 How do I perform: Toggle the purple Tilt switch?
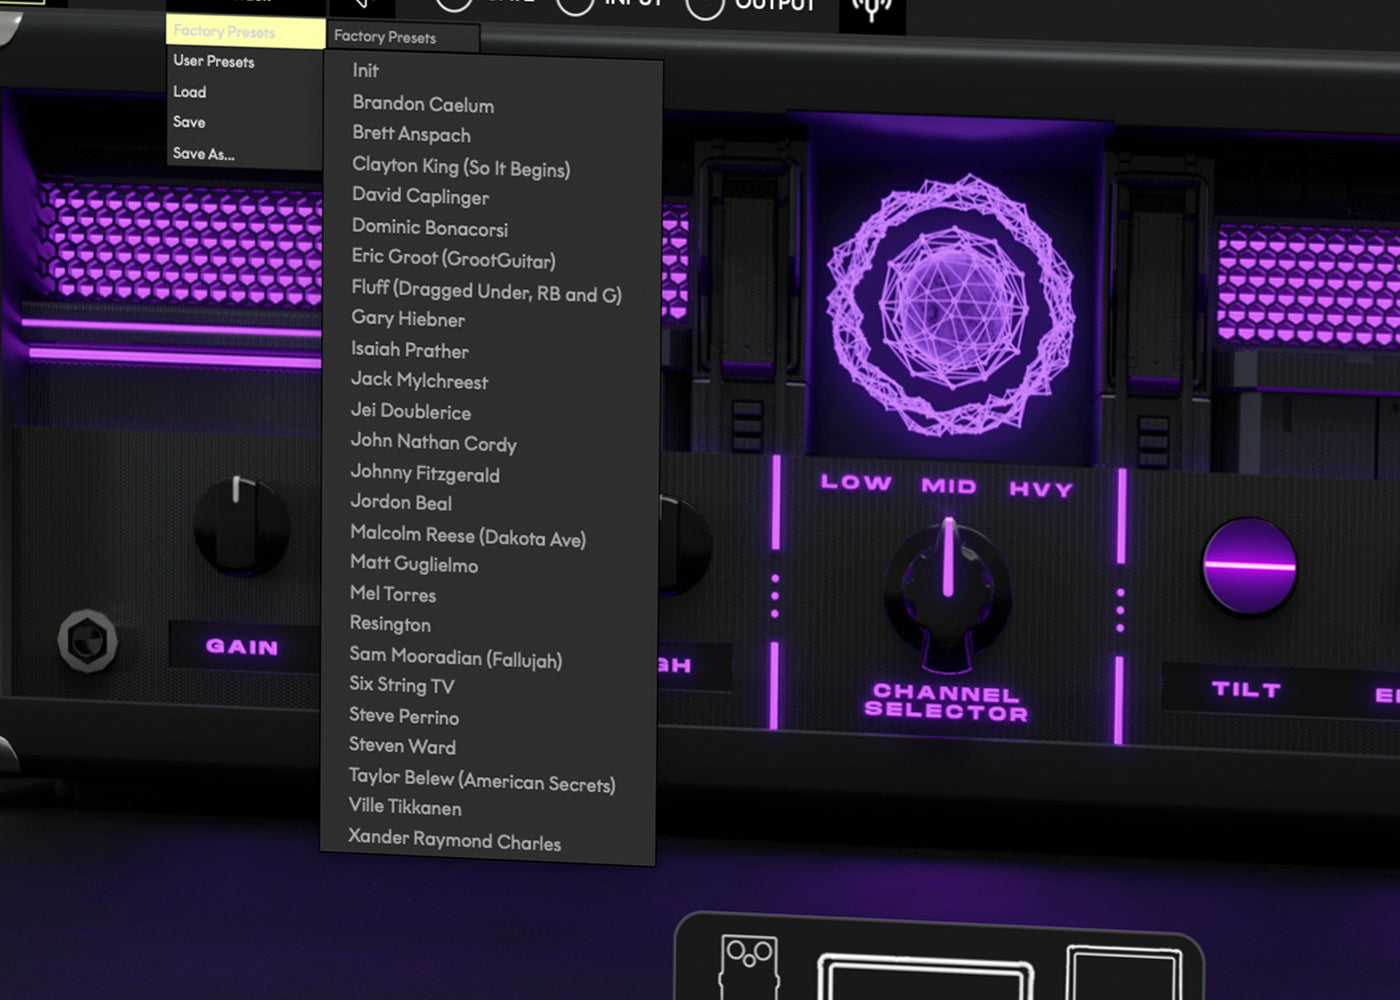[1249, 566]
